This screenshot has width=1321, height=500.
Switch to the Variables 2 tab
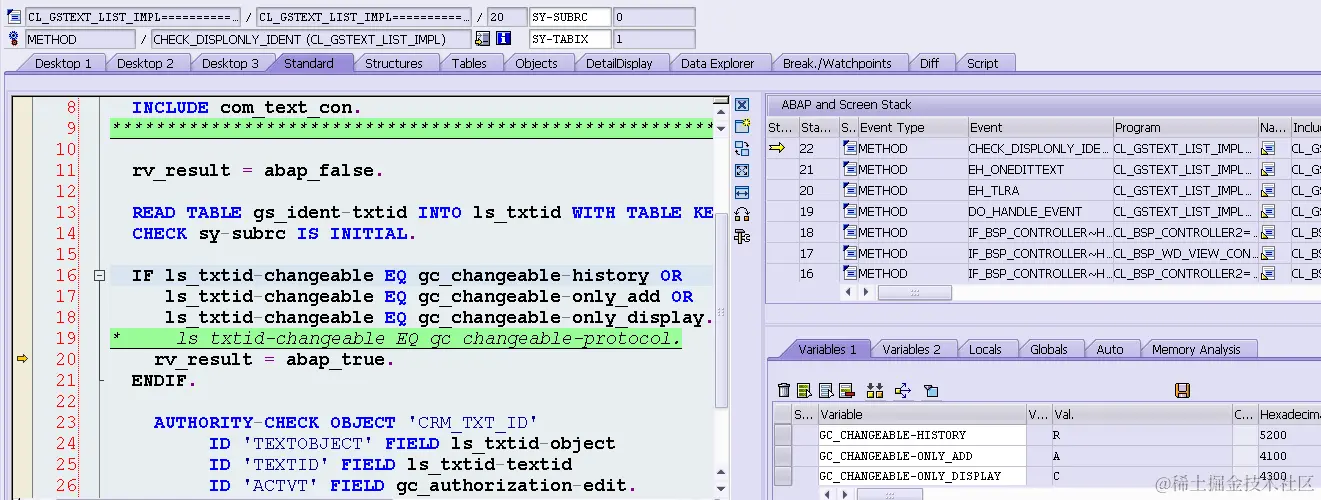pyautogui.click(x=911, y=349)
